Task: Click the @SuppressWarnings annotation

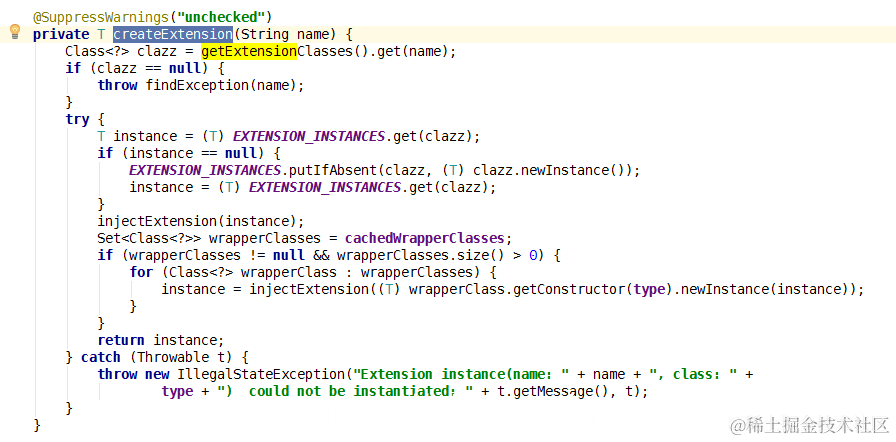Action: coord(100,17)
